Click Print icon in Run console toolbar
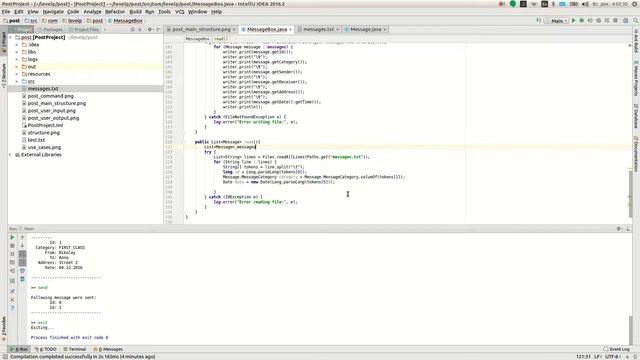 pyautogui.click(x=22, y=271)
